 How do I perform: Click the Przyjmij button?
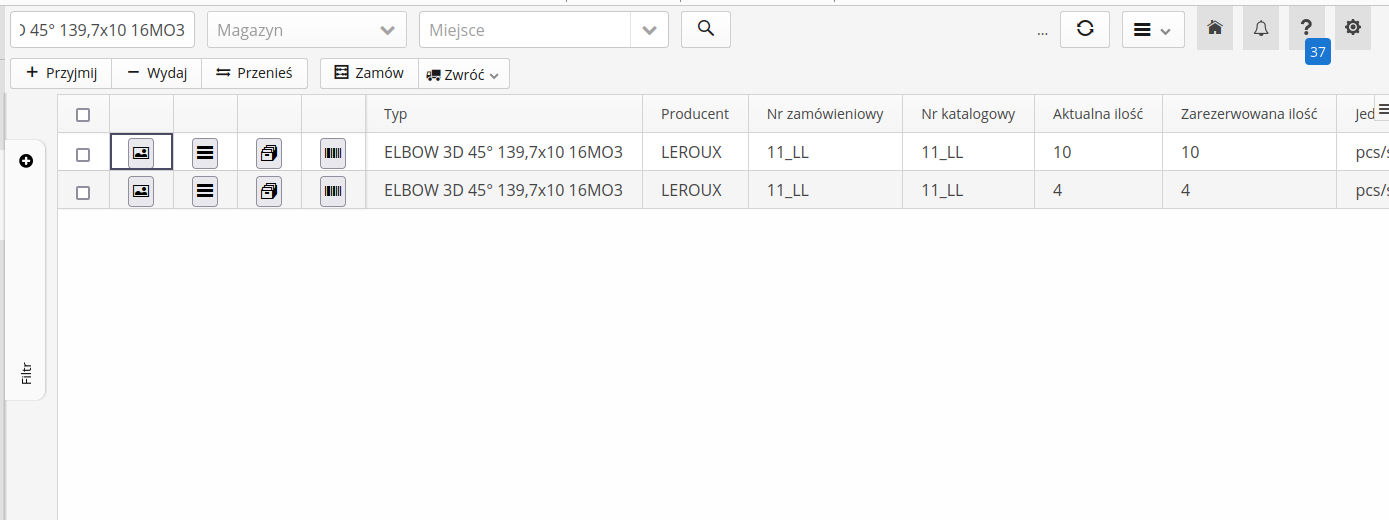(x=61, y=73)
